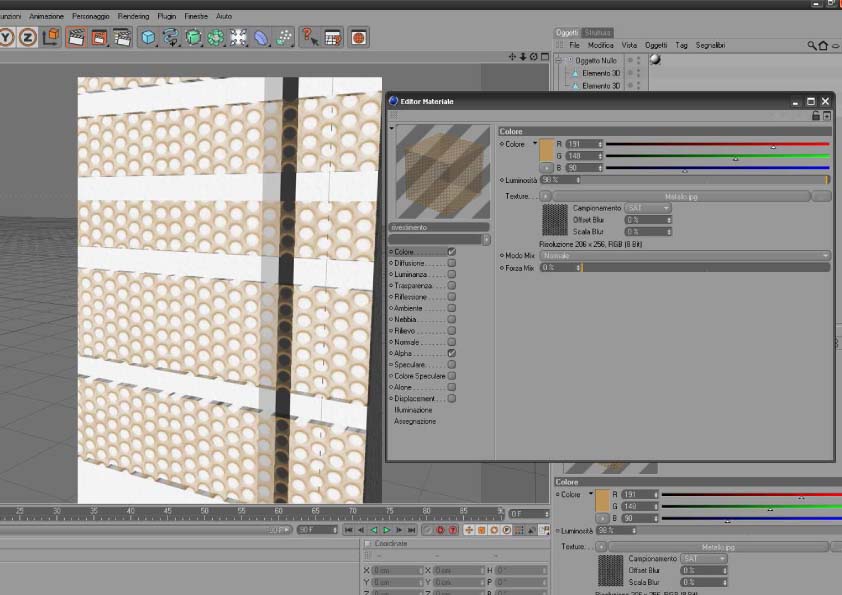842x595 pixels.
Task: Click the Z axis lock icon
Action: point(28,38)
